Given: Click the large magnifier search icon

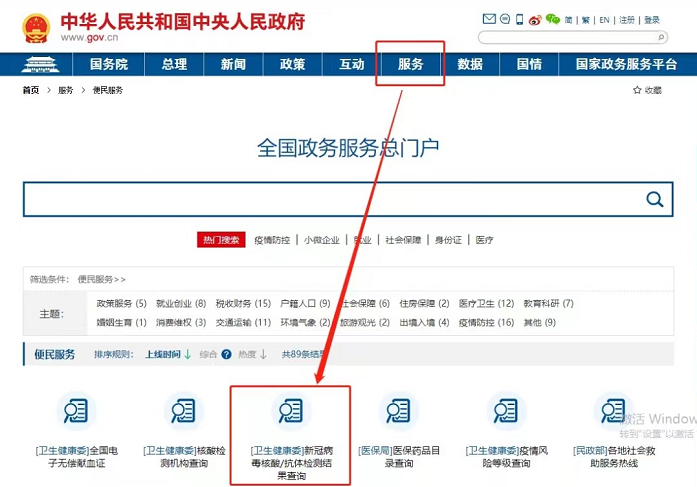Looking at the screenshot, I should point(655,199).
